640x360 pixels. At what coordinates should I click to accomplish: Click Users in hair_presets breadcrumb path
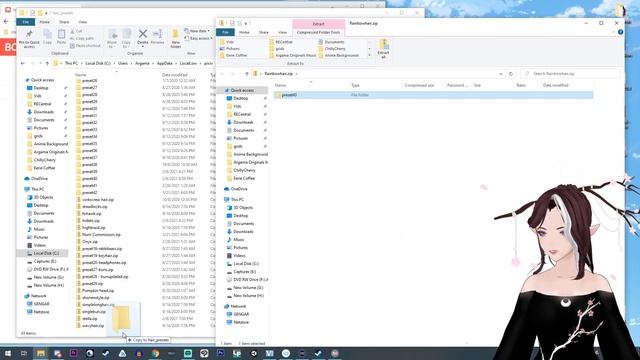pyautogui.click(x=123, y=64)
